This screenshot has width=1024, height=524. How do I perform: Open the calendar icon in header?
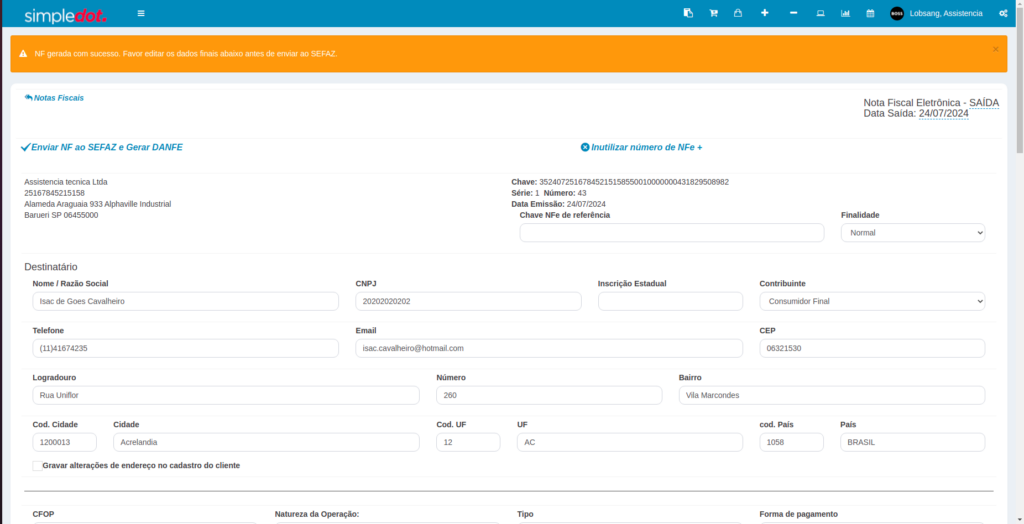pos(870,13)
